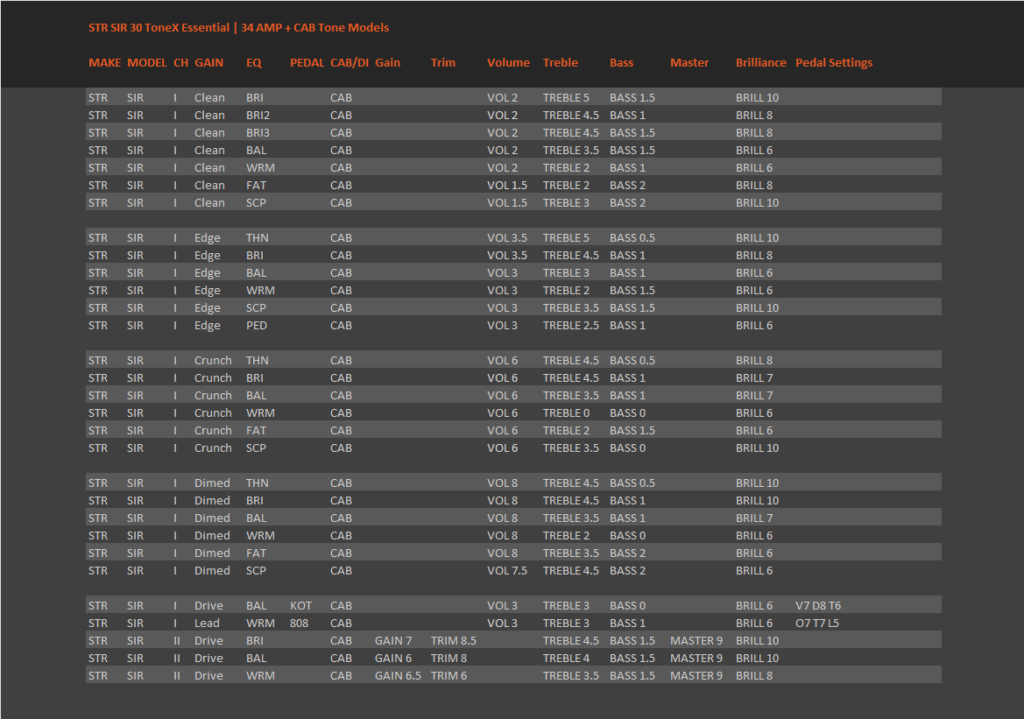The width and height of the screenshot is (1024, 719).
Task: Click the MODEL column header
Action: pyautogui.click(x=147, y=63)
